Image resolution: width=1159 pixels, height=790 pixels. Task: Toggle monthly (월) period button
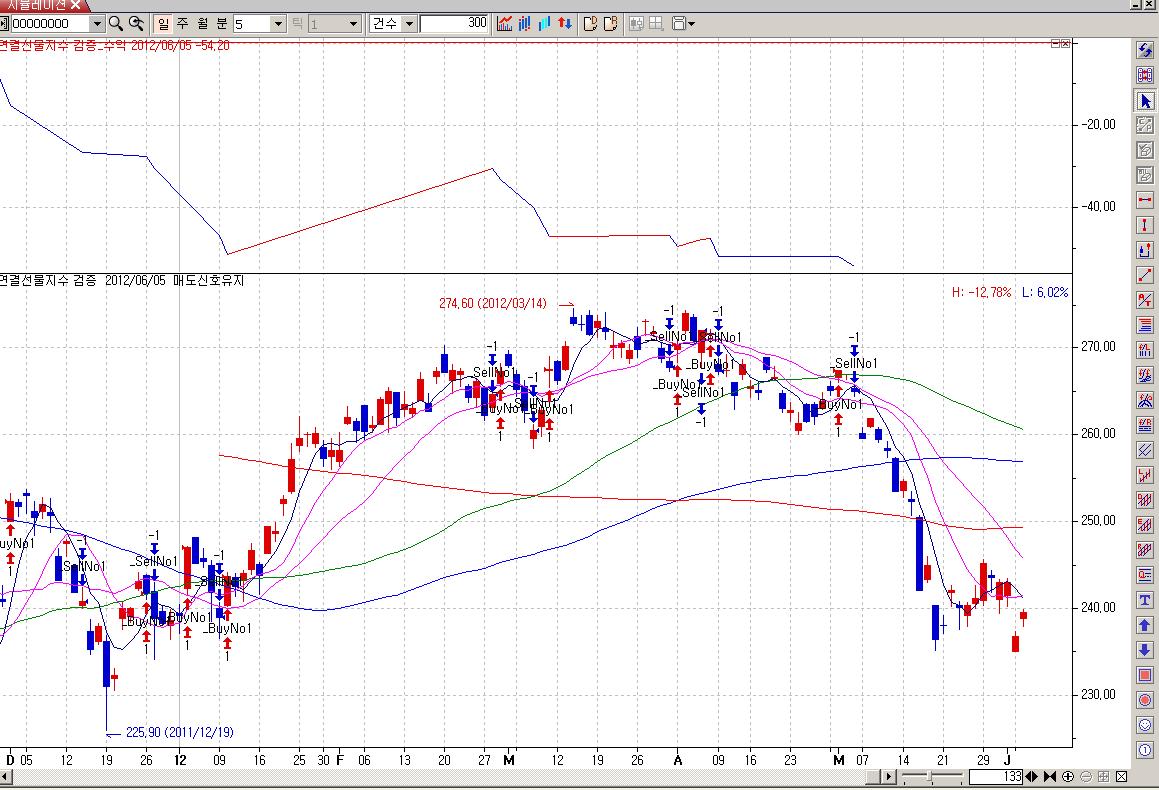point(203,24)
